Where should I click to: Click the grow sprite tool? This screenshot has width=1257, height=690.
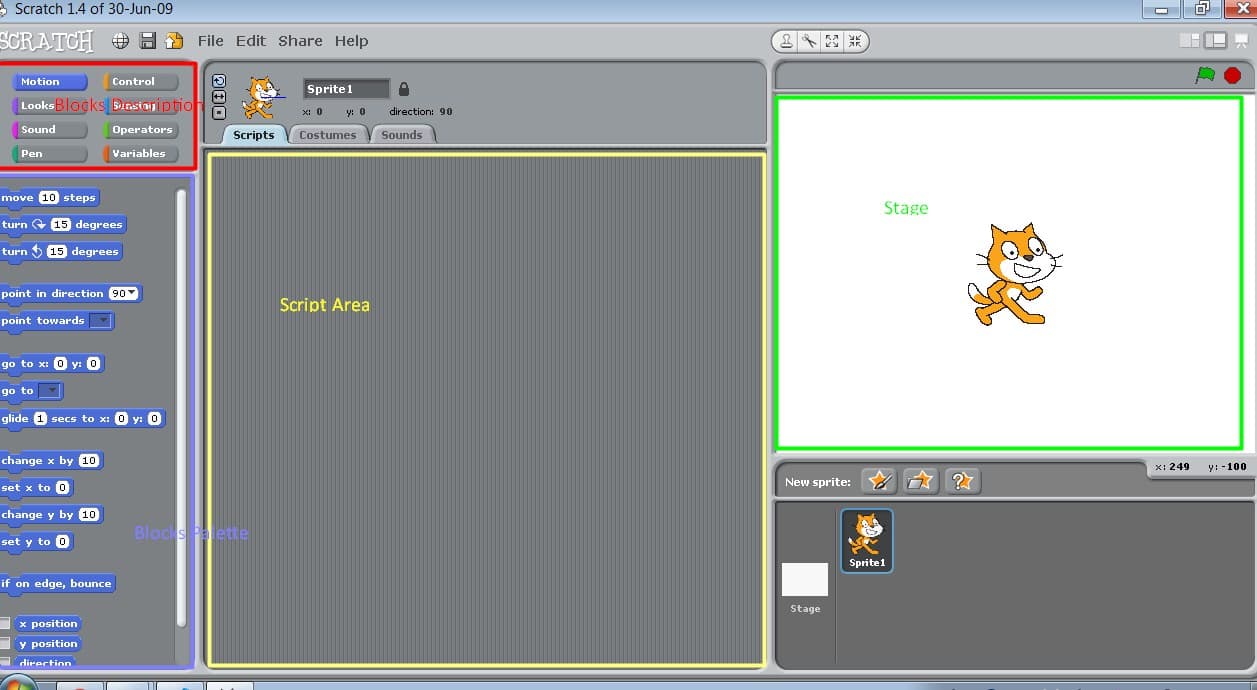pos(832,41)
